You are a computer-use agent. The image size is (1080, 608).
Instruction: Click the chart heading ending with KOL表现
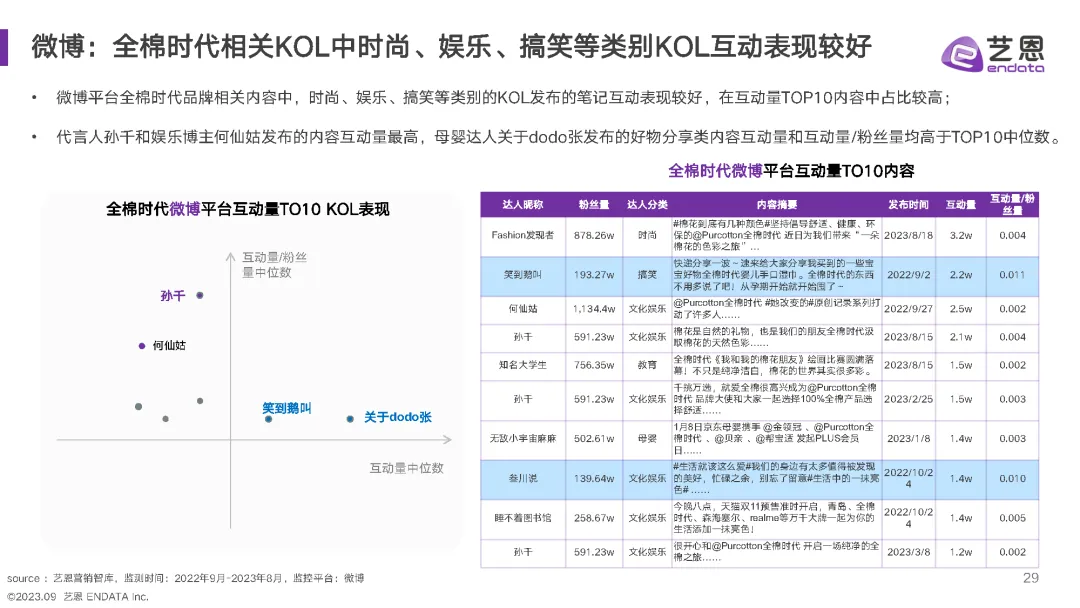(248, 209)
